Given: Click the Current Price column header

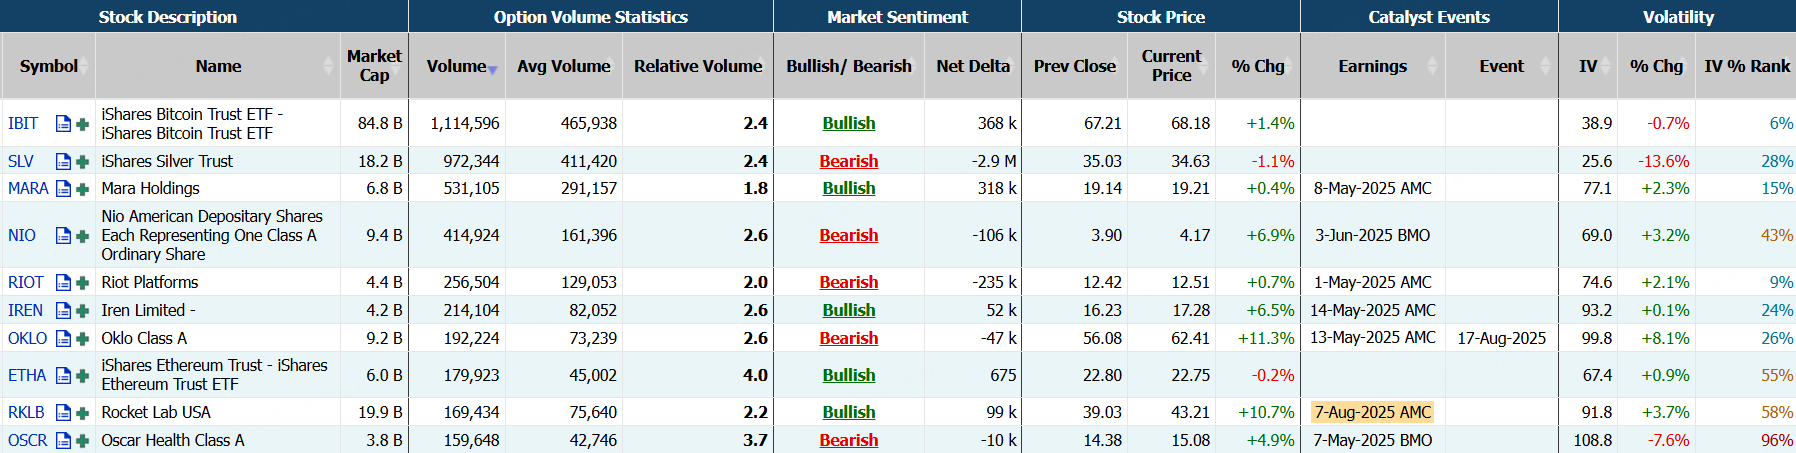Looking at the screenshot, I should click(1171, 66).
